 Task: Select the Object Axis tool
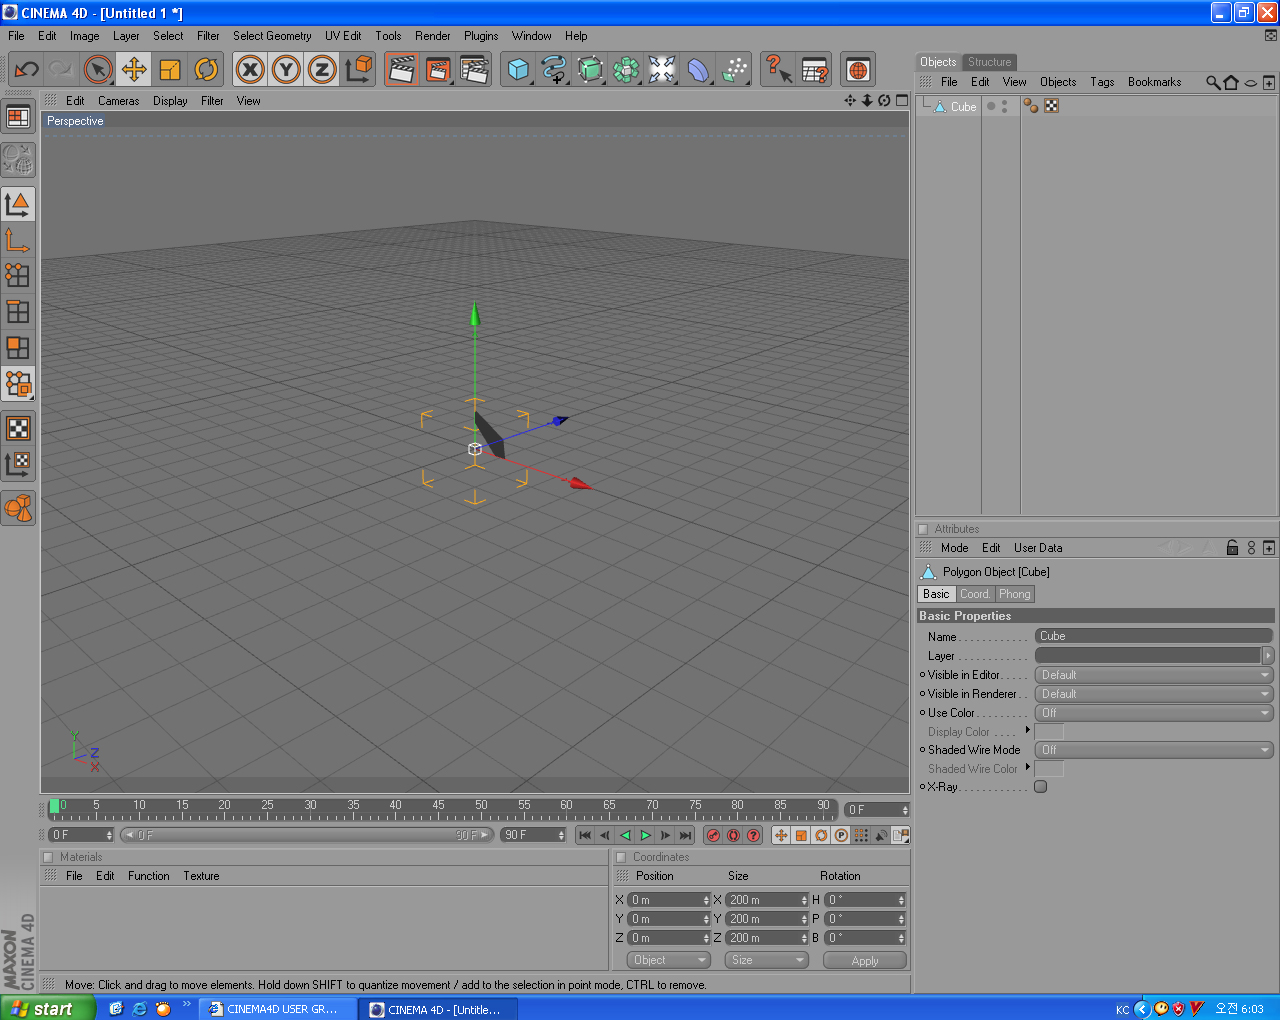pos(18,240)
